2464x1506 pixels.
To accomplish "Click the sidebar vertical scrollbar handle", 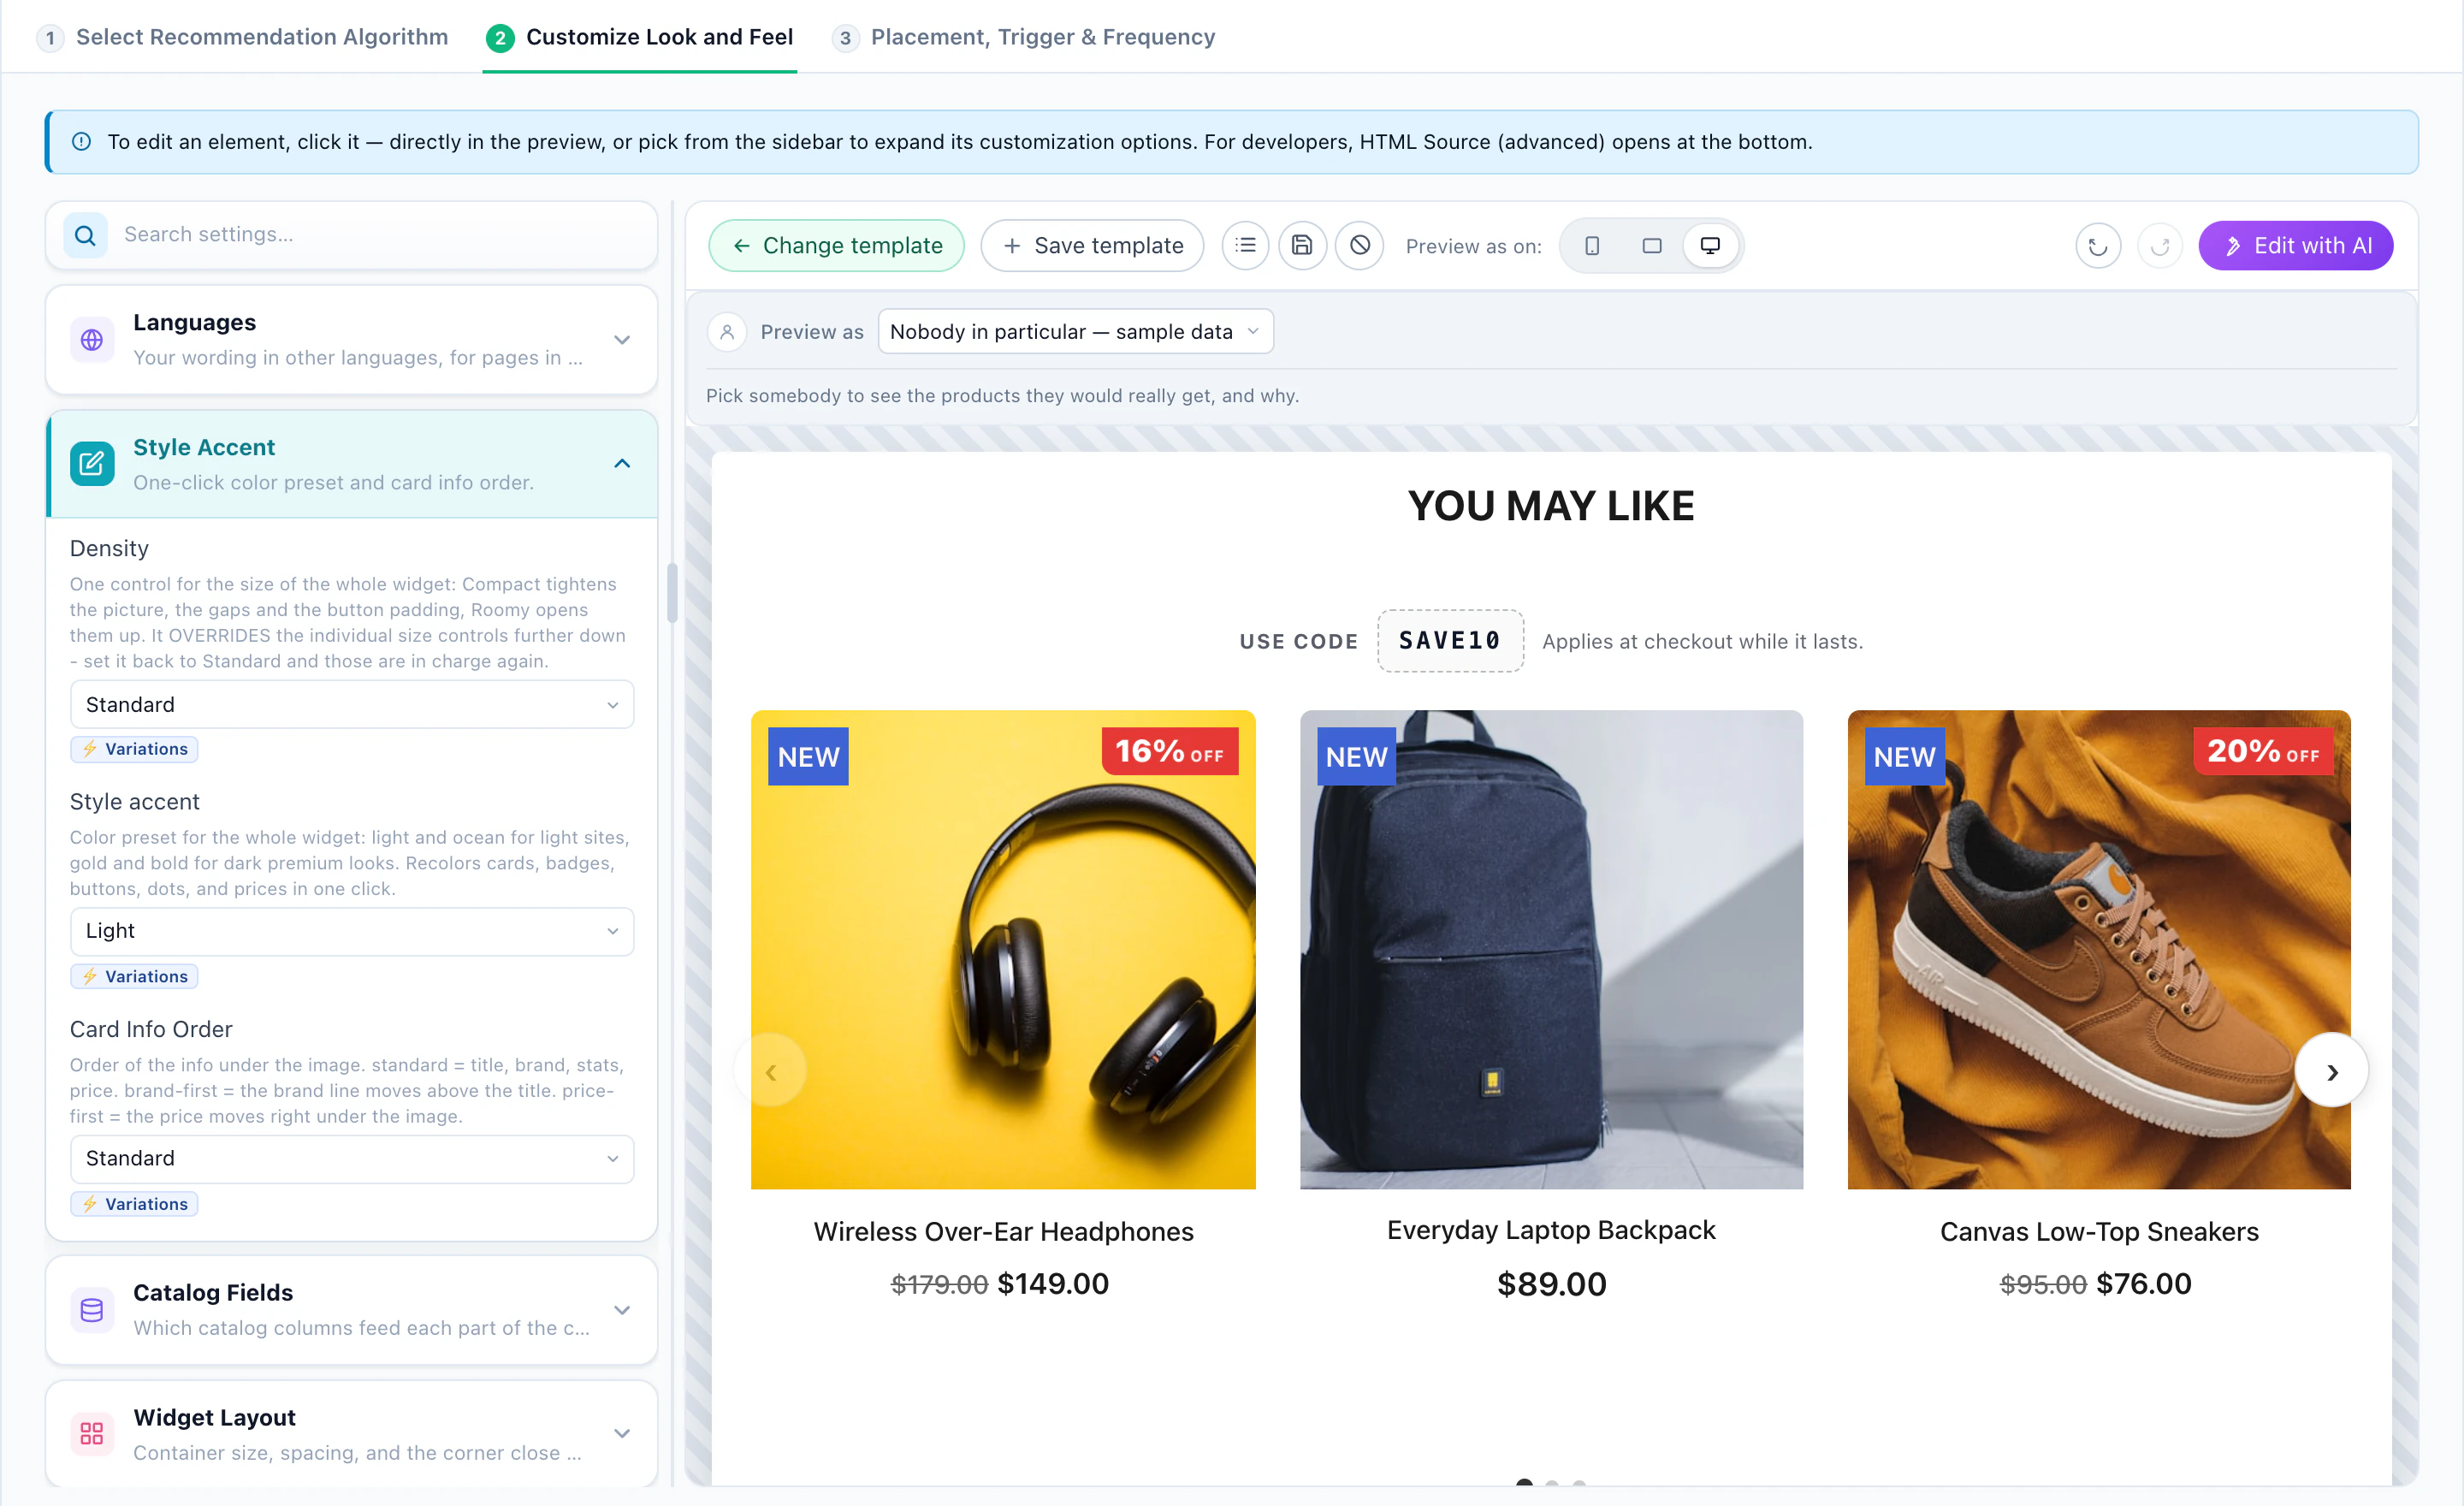I will tap(672, 592).
